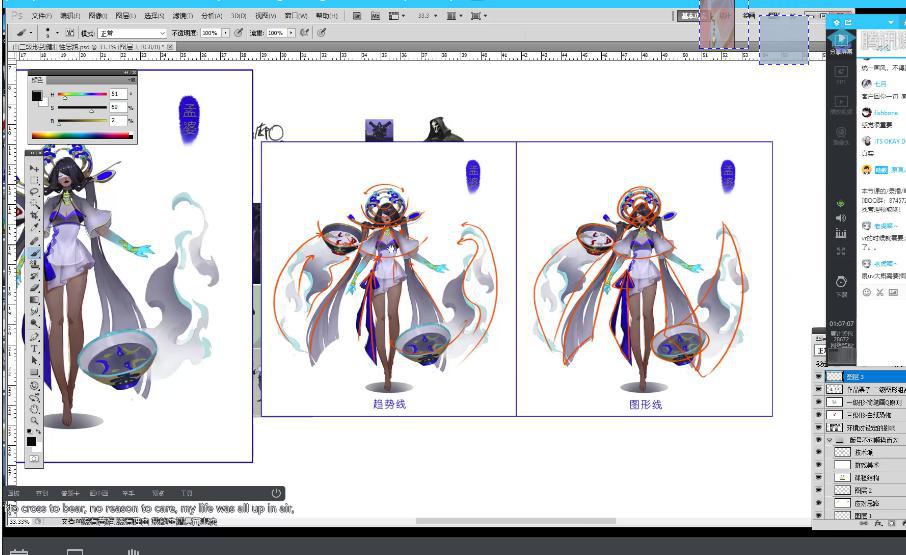Select the Move tool in the toolbox
906x555 pixels.
tap(34, 168)
